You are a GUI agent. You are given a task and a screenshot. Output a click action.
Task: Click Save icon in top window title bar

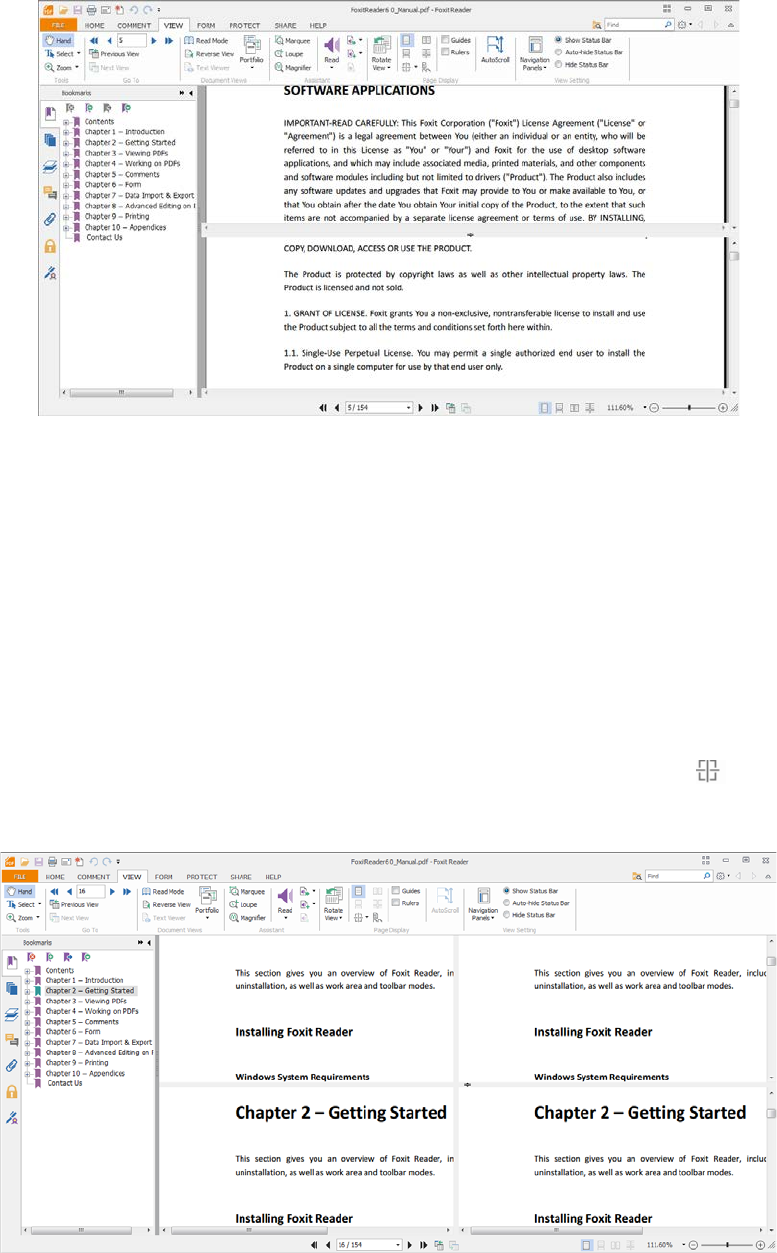click(76, 8)
